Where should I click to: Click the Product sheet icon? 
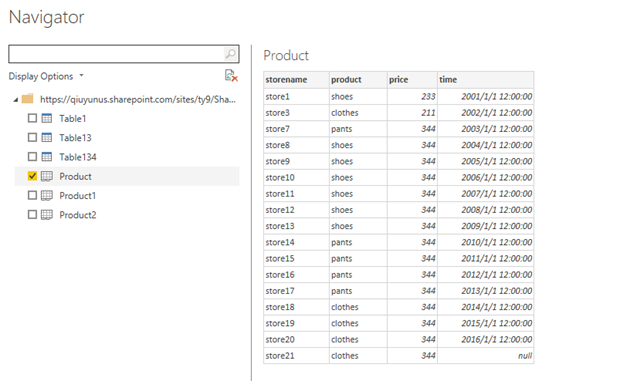[x=47, y=176]
